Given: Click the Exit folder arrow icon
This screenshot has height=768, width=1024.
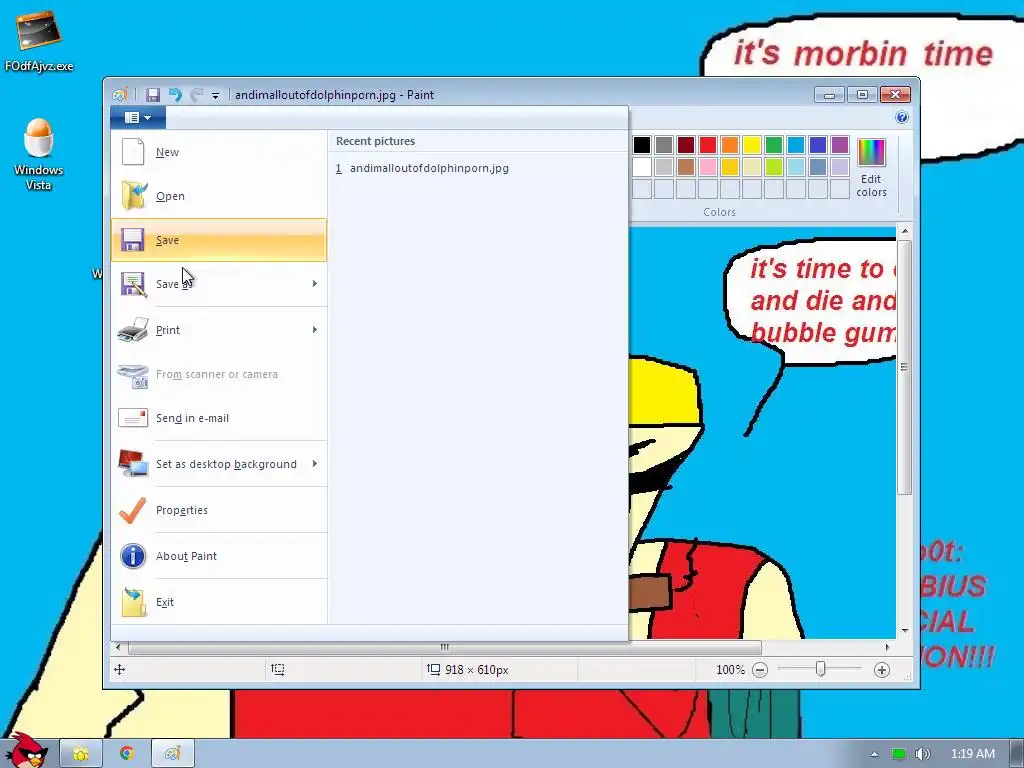Looking at the screenshot, I should (x=133, y=602).
